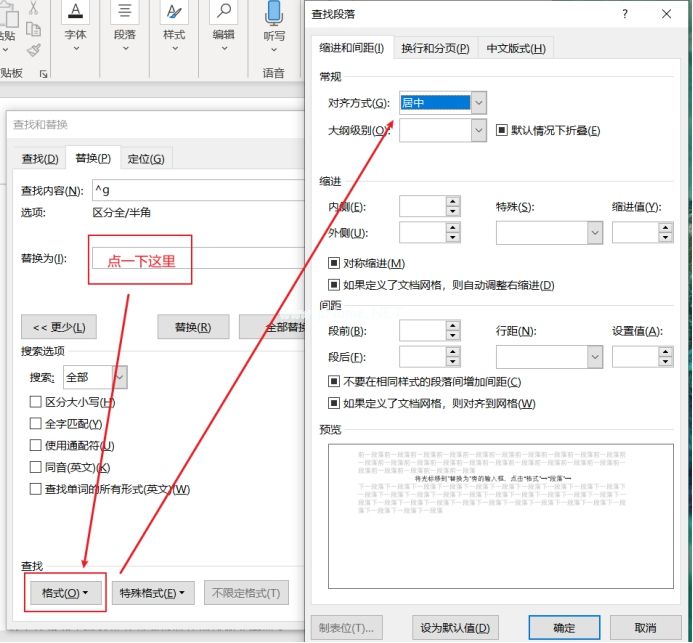The image size is (693, 643).
Task: Open the 行距 line spacing dropdown
Action: [x=594, y=356]
